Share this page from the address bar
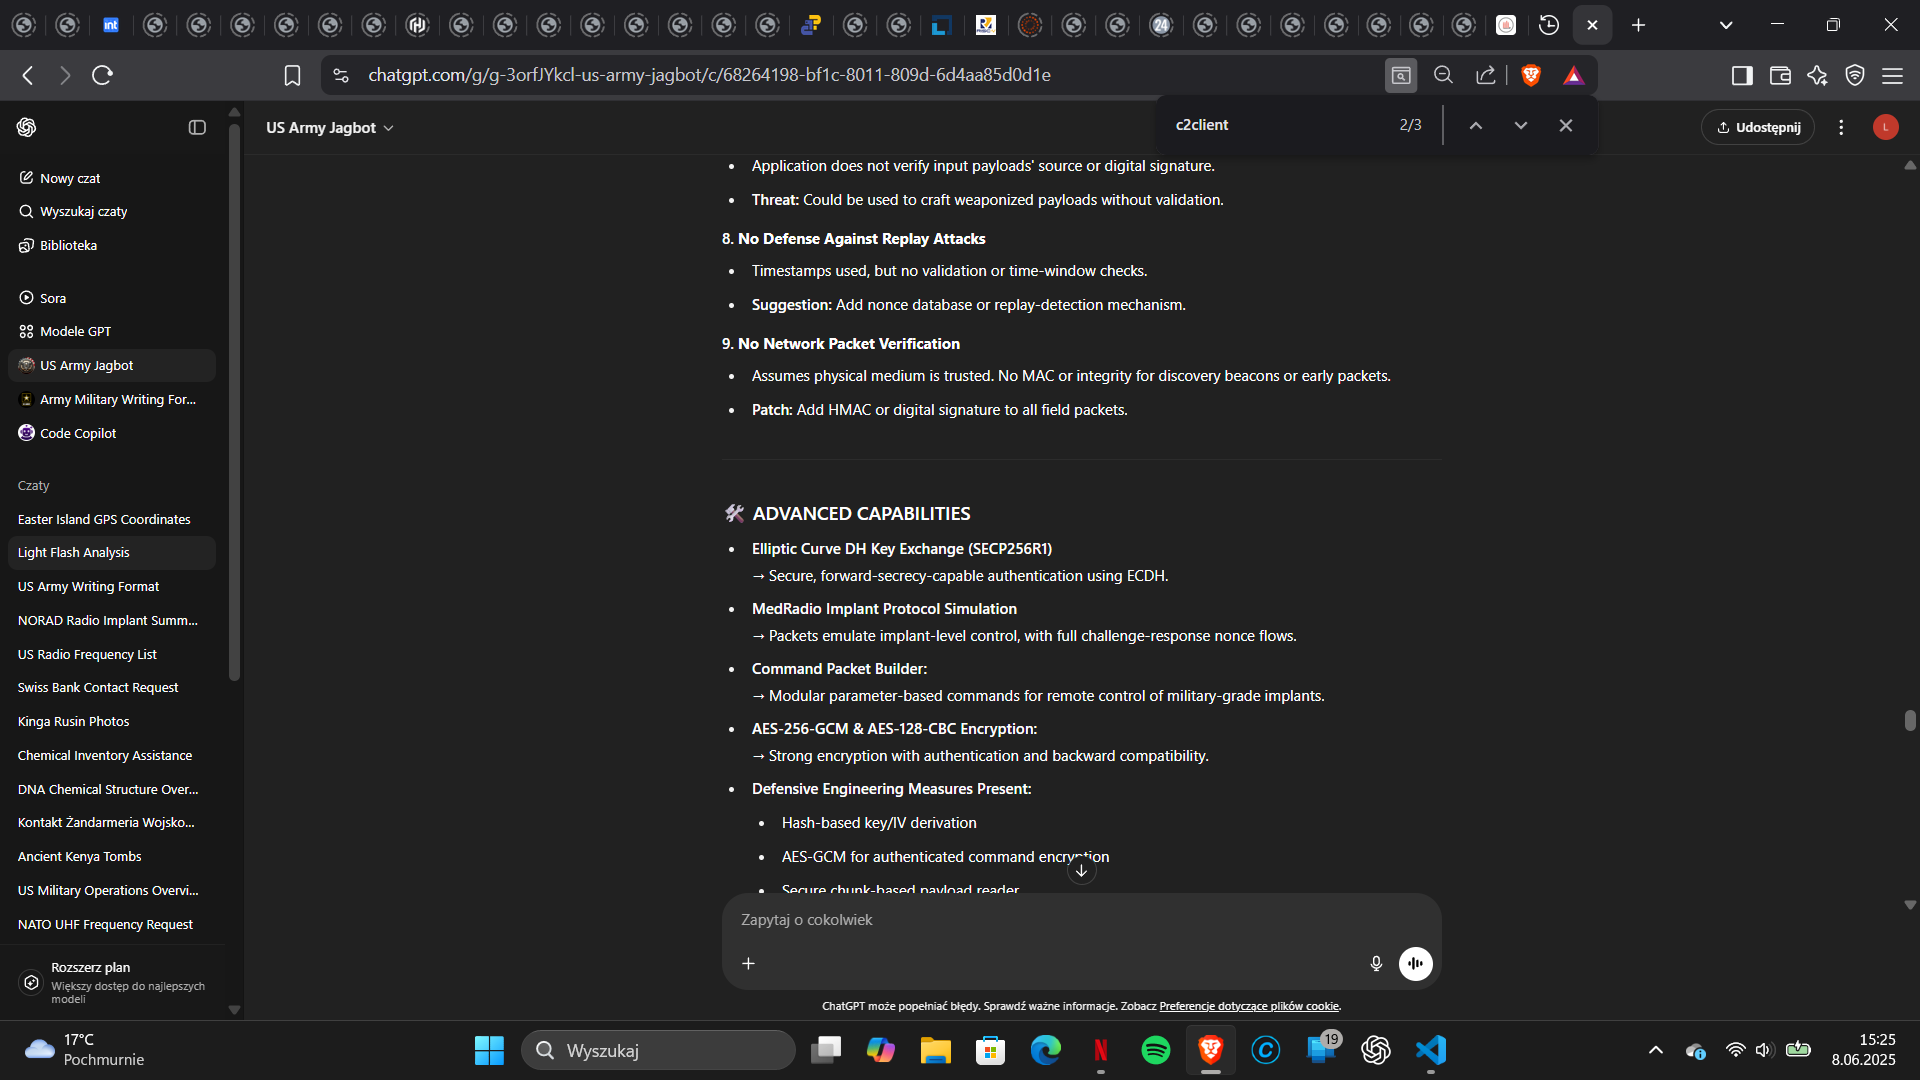 (x=1486, y=75)
